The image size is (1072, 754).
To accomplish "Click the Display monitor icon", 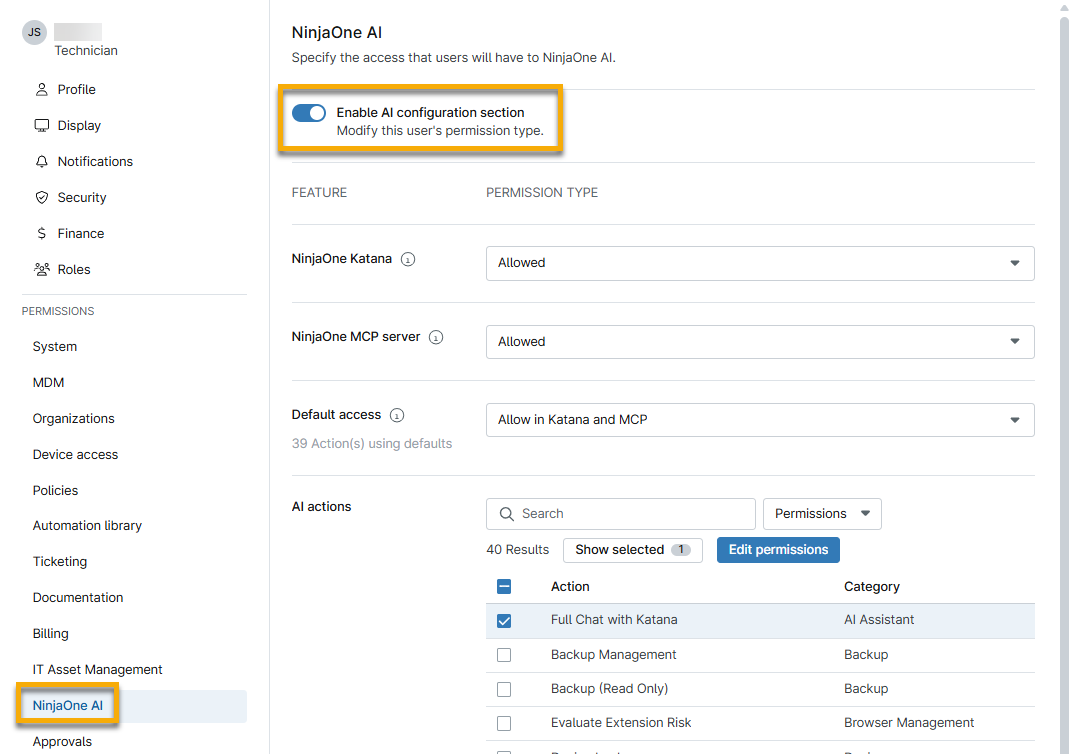I will click(42, 126).
